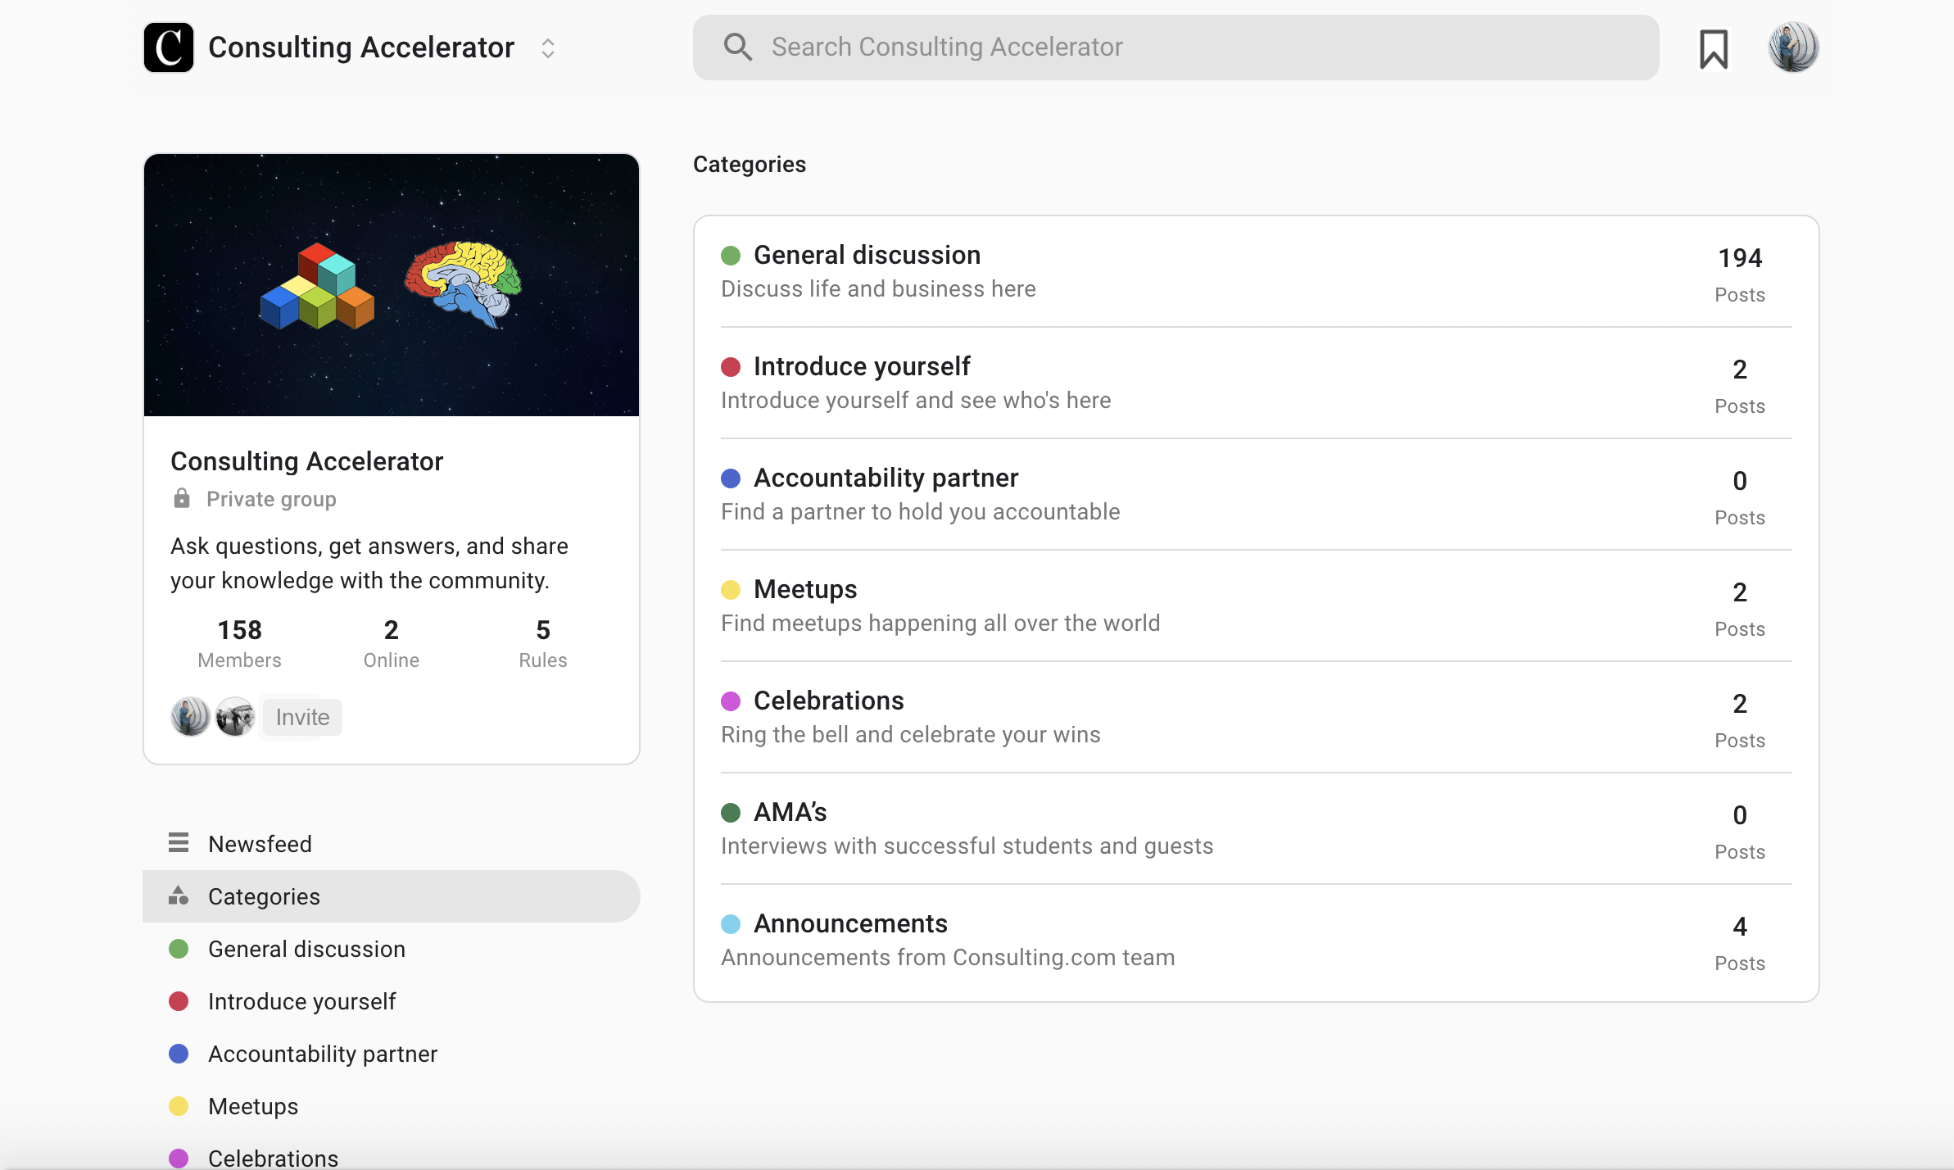
Task: Expand the Celebrations category in the sidebar
Action: (273, 1157)
